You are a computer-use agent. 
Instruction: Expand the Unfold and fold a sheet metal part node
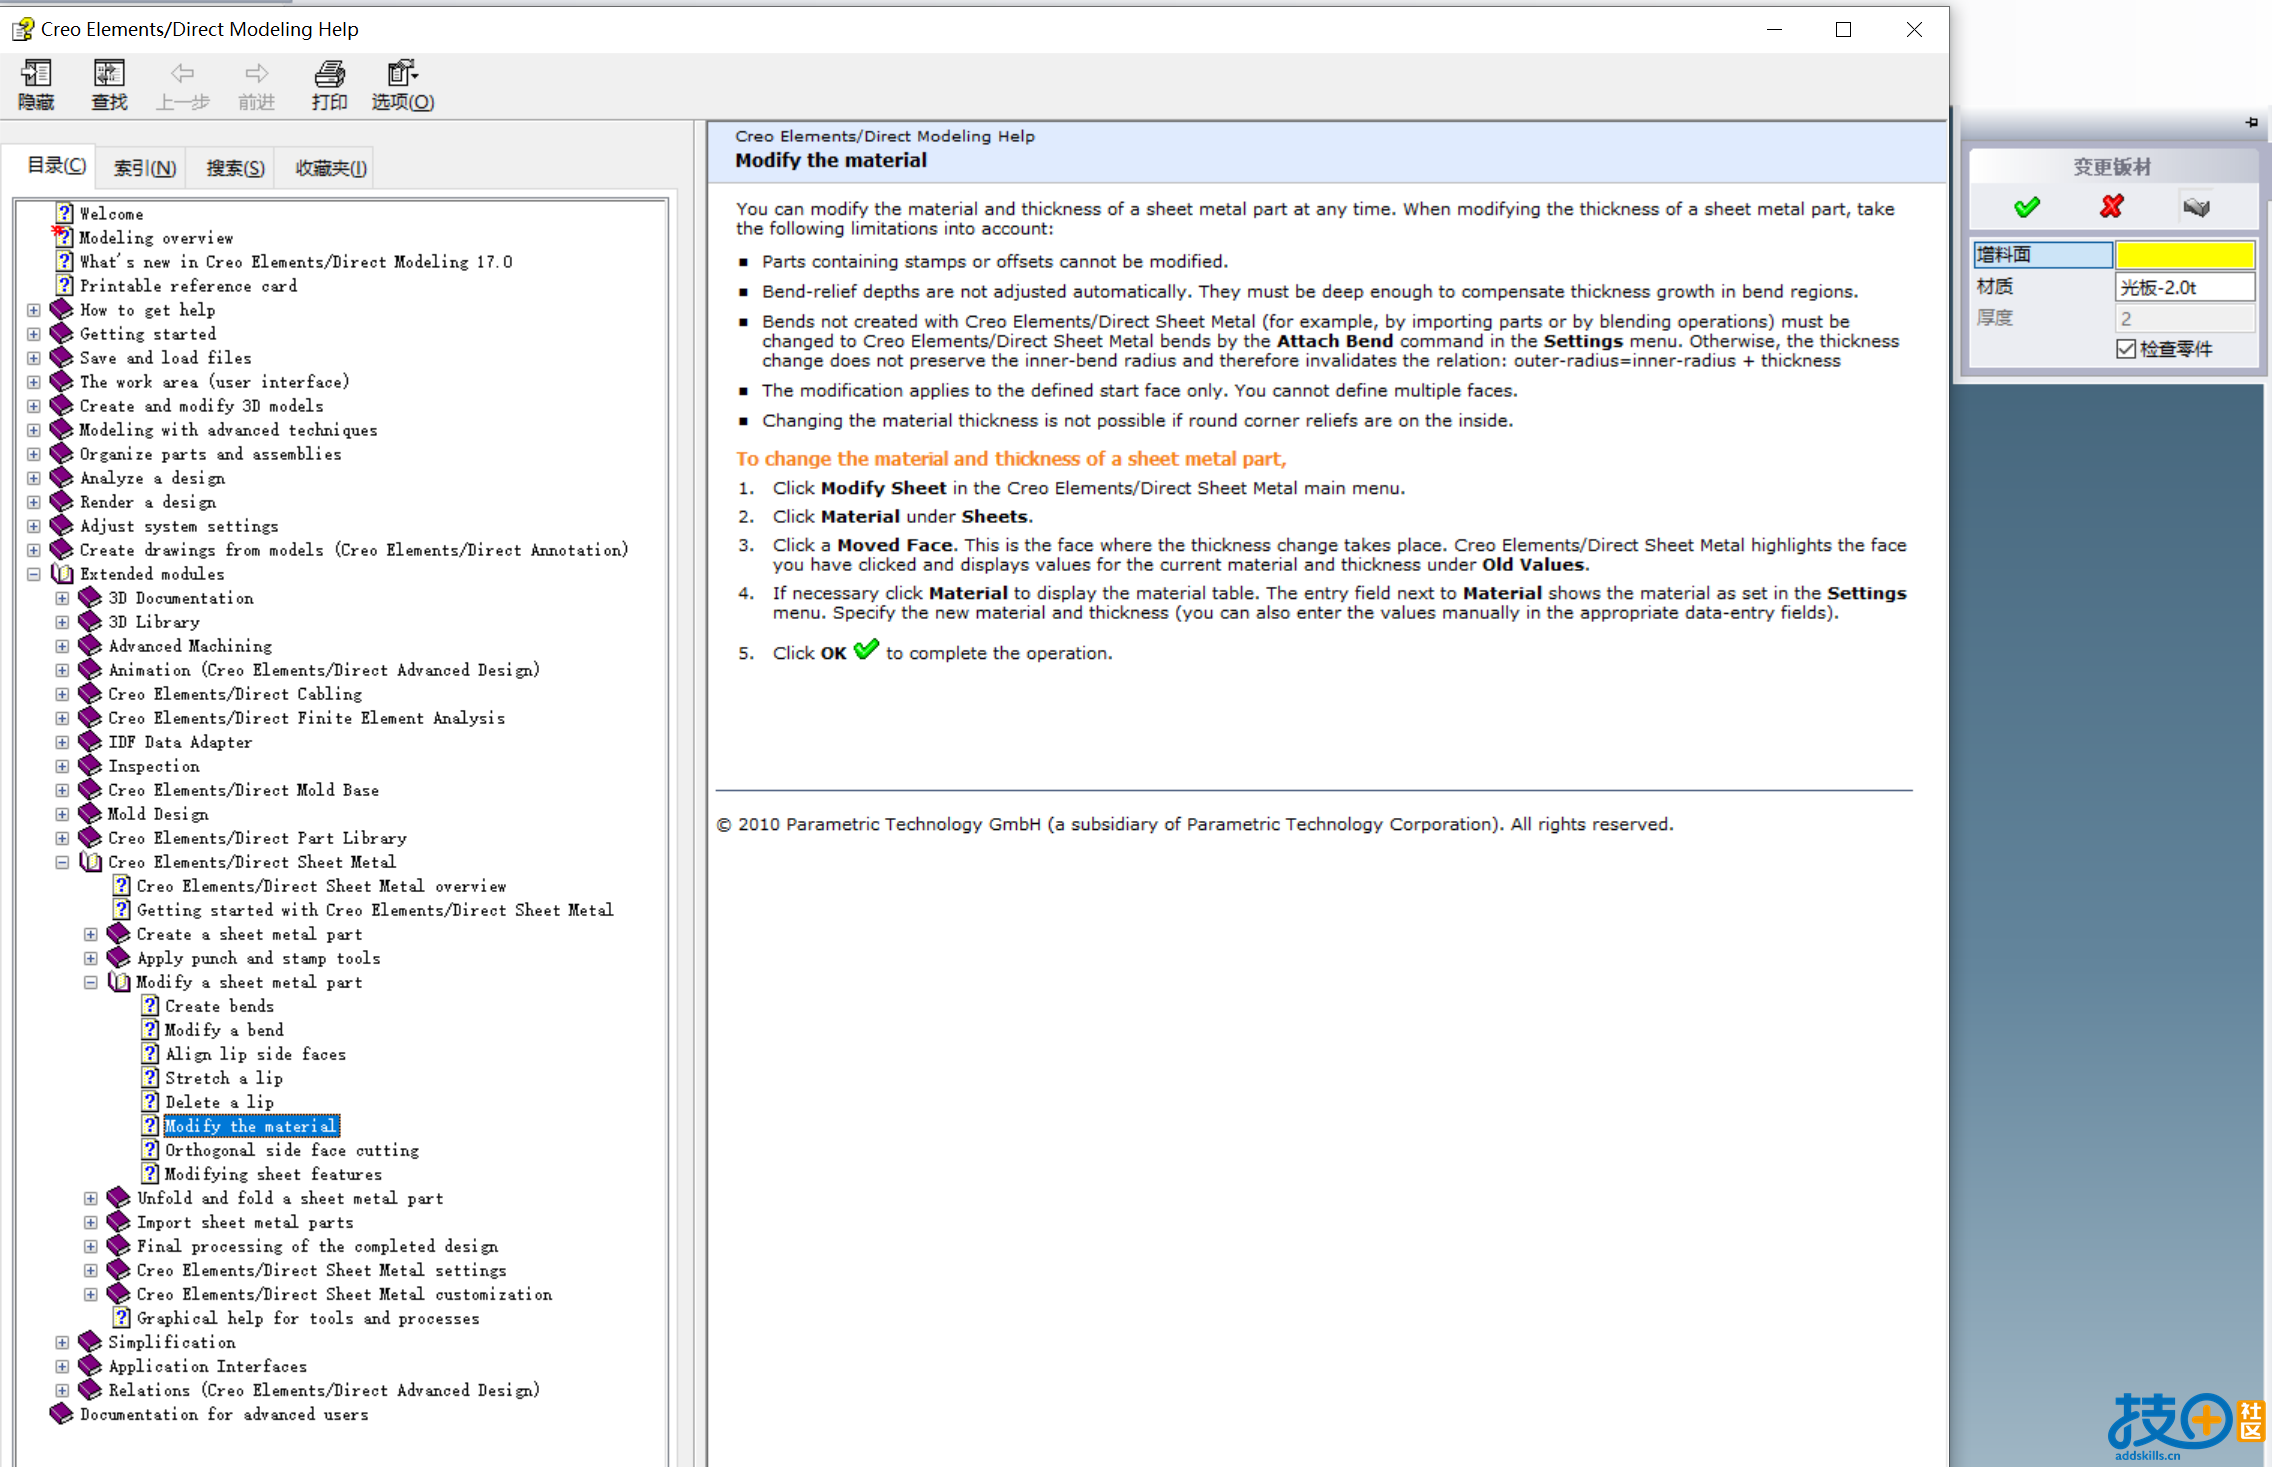91,1197
